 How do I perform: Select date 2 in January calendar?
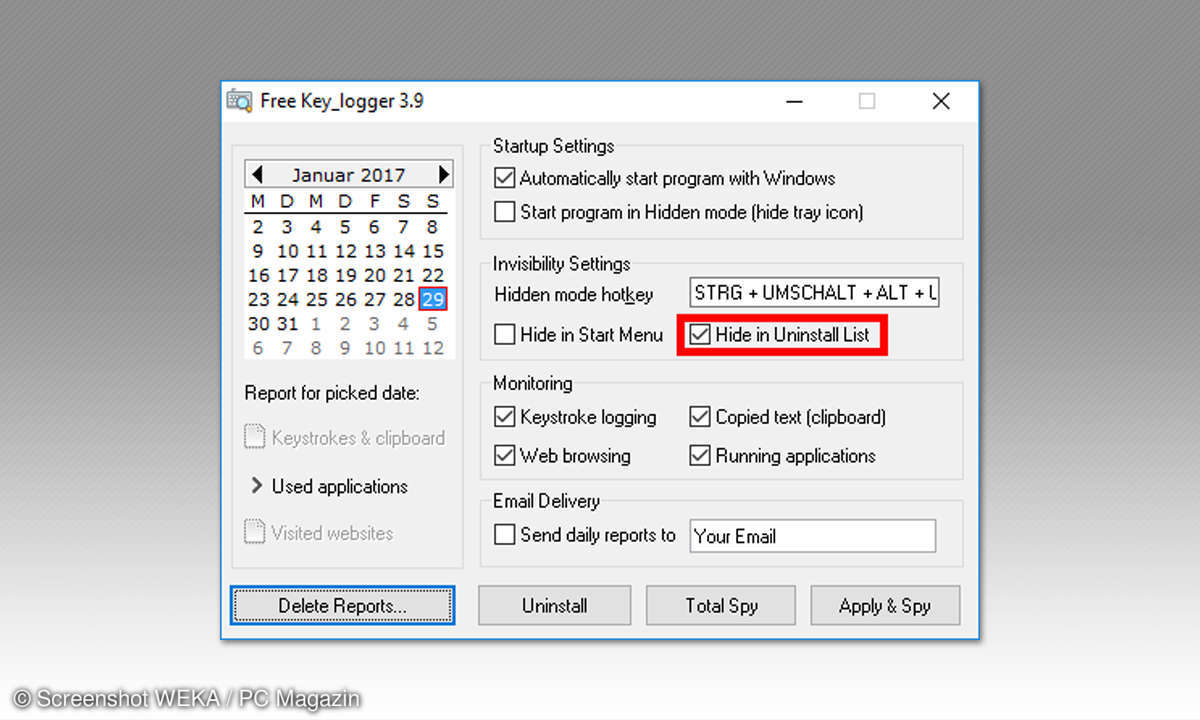258,227
